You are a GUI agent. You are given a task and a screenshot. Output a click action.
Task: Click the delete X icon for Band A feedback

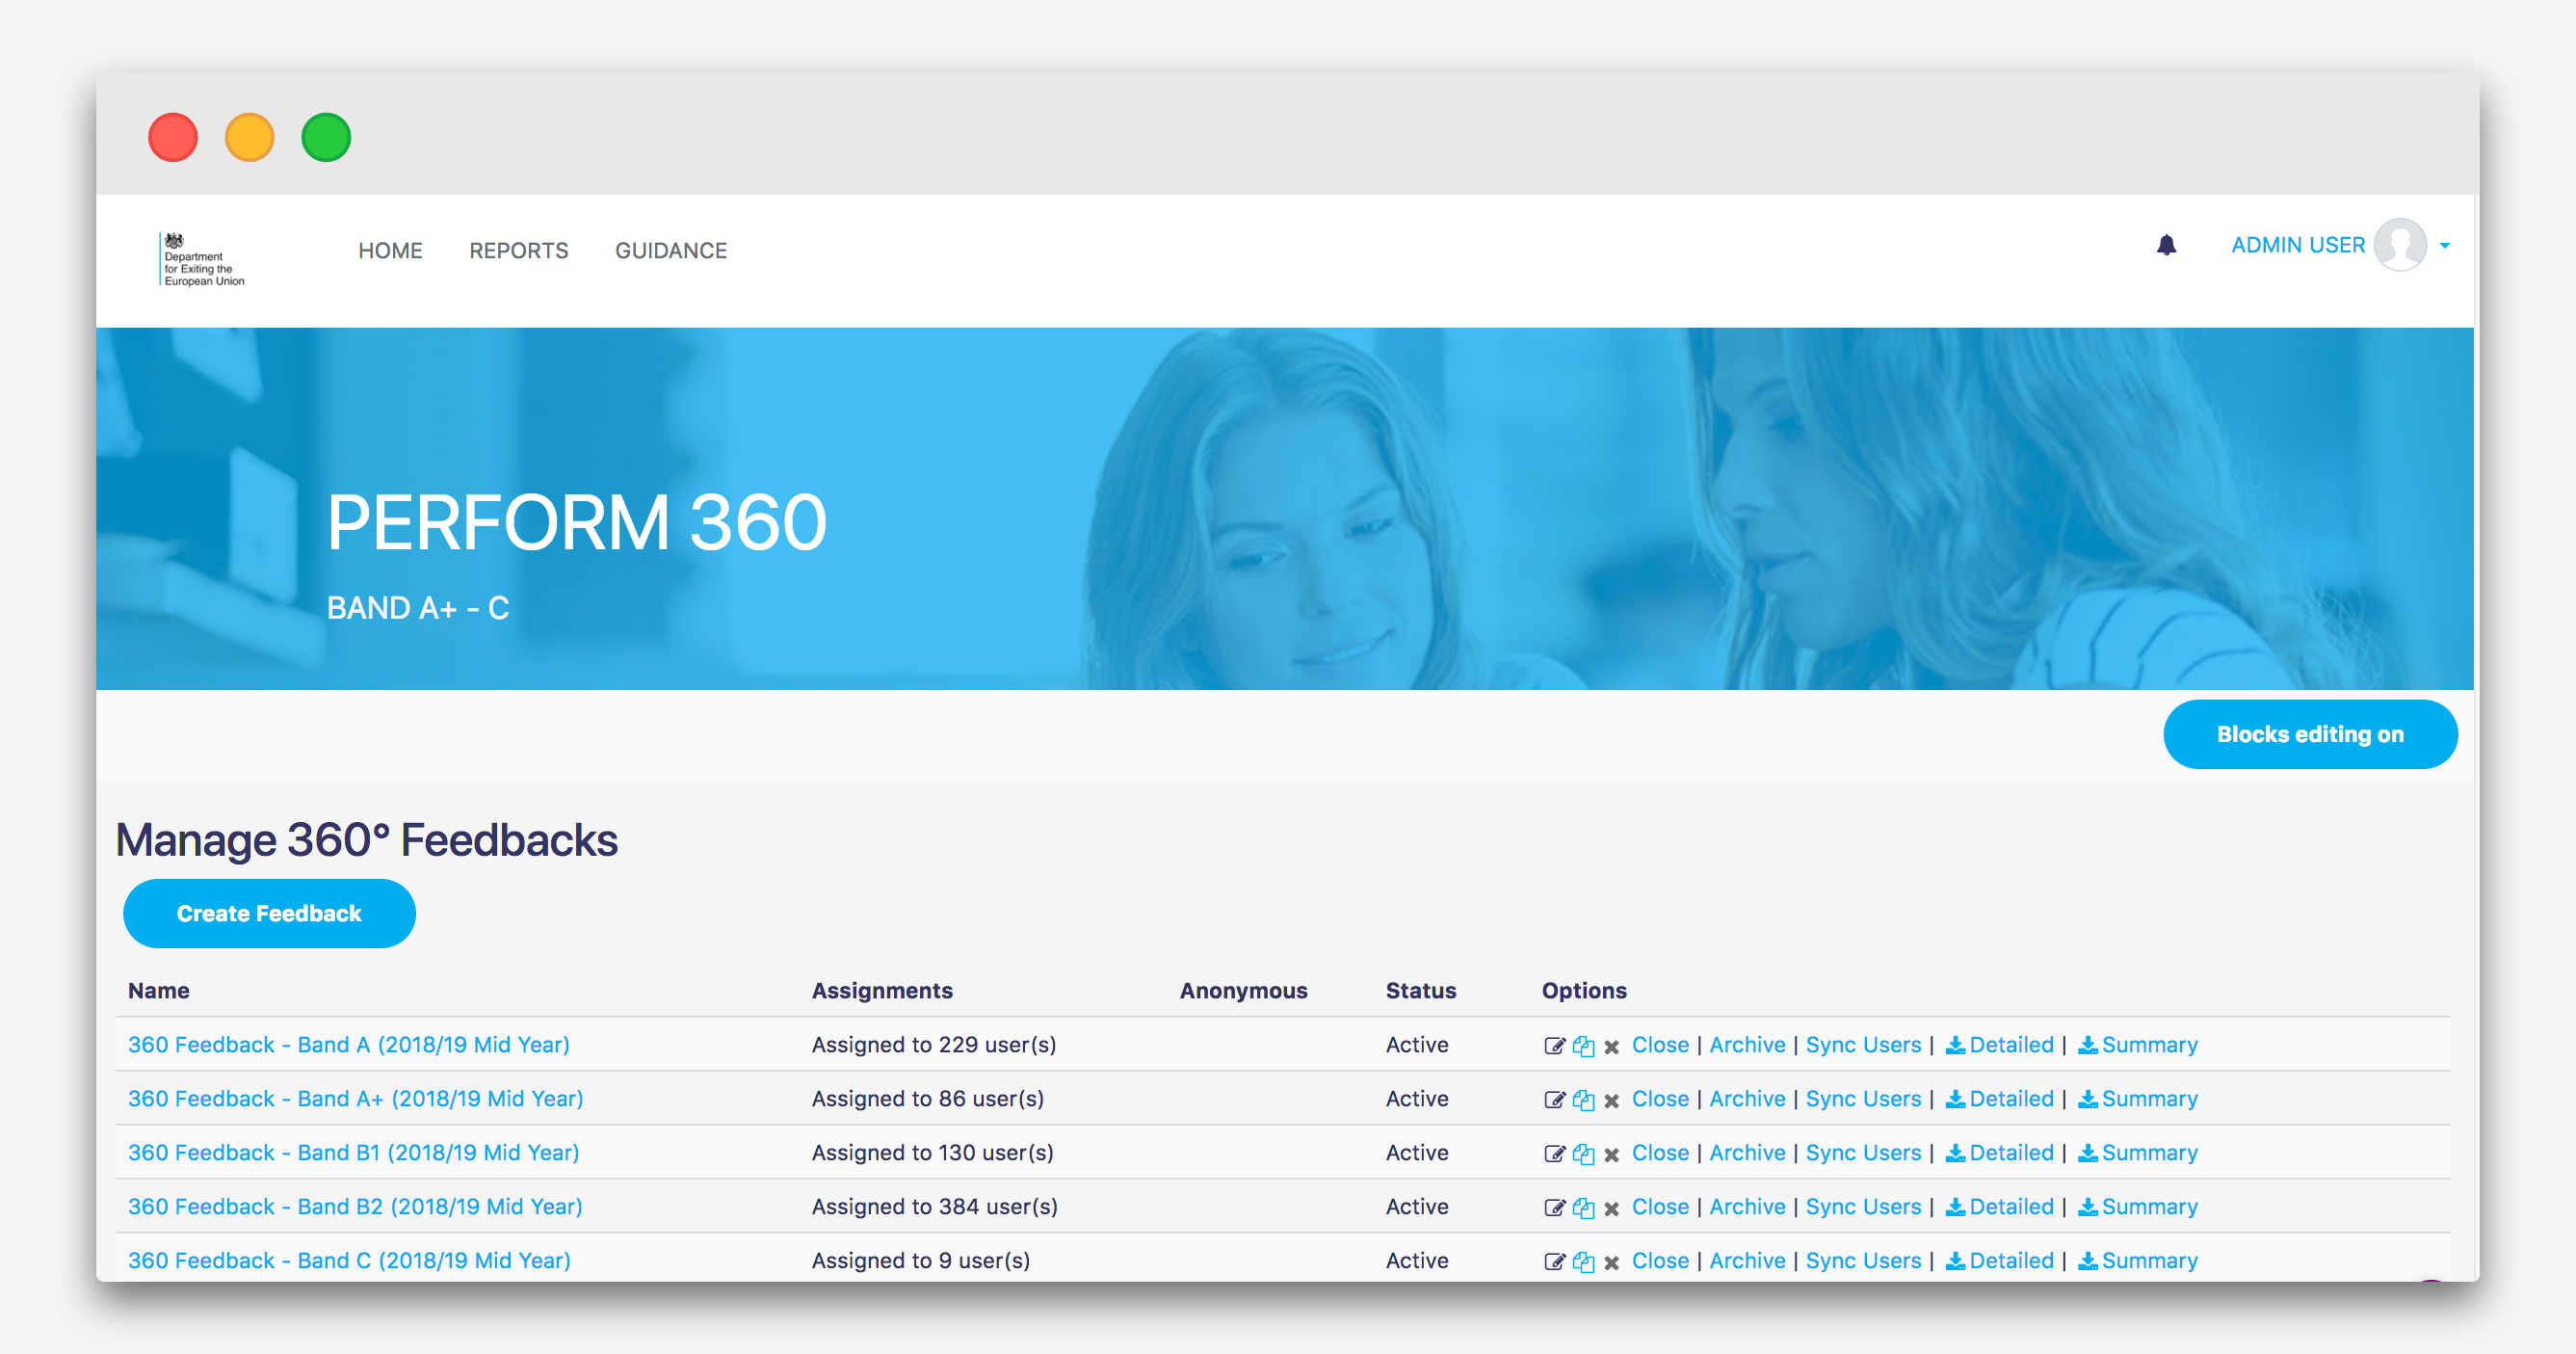[x=1612, y=1046]
